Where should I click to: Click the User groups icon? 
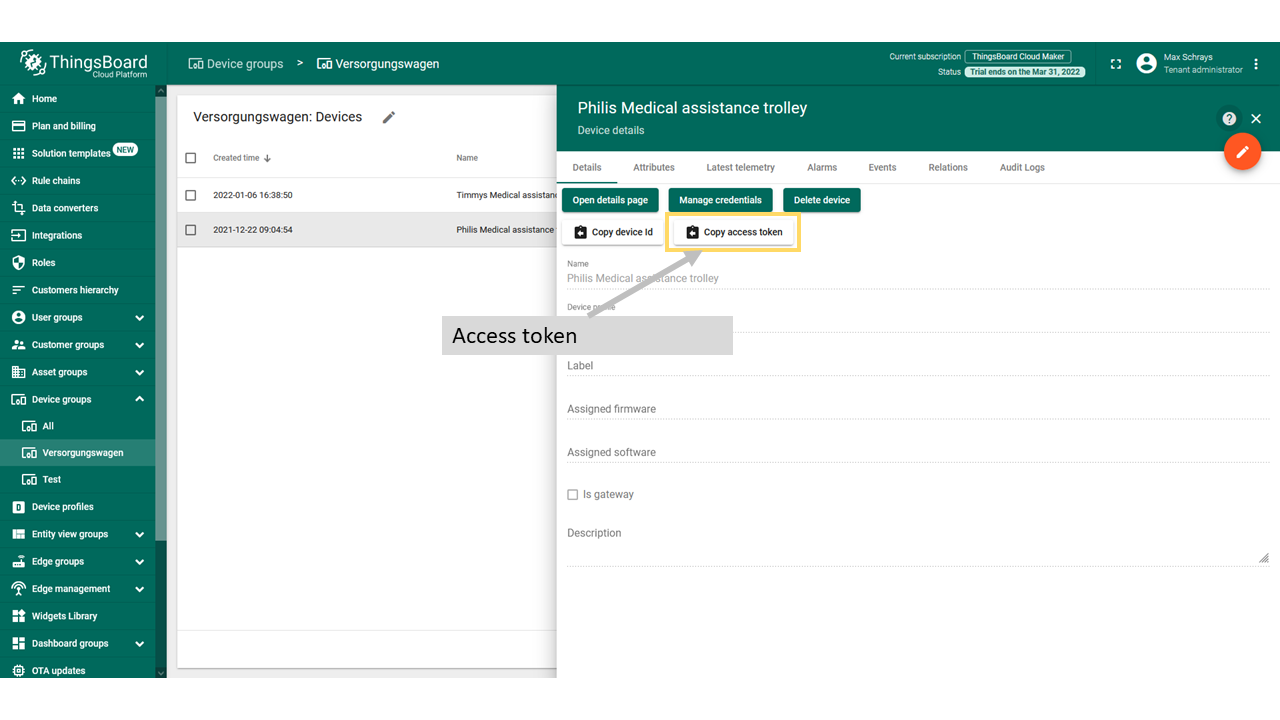18,317
